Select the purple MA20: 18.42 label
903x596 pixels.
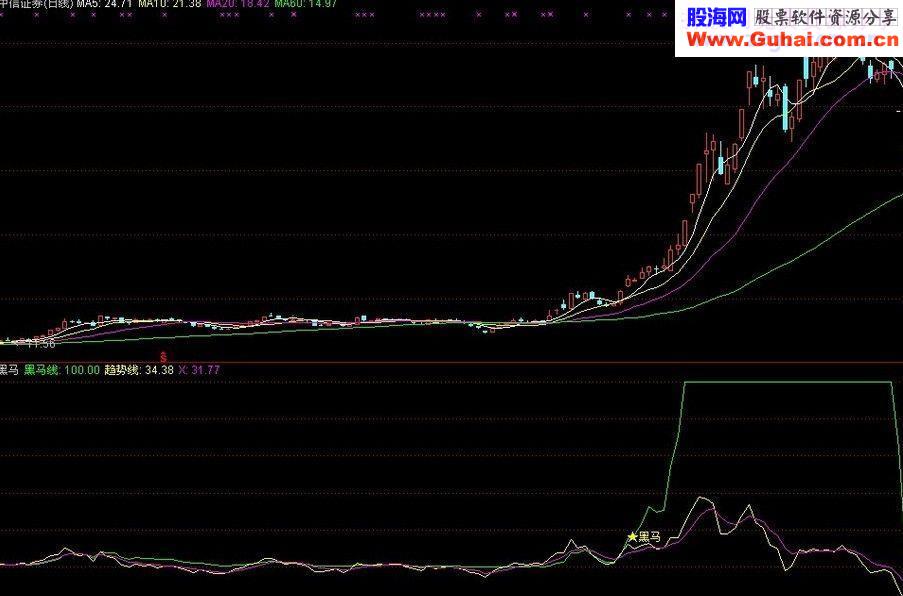click(x=238, y=3)
